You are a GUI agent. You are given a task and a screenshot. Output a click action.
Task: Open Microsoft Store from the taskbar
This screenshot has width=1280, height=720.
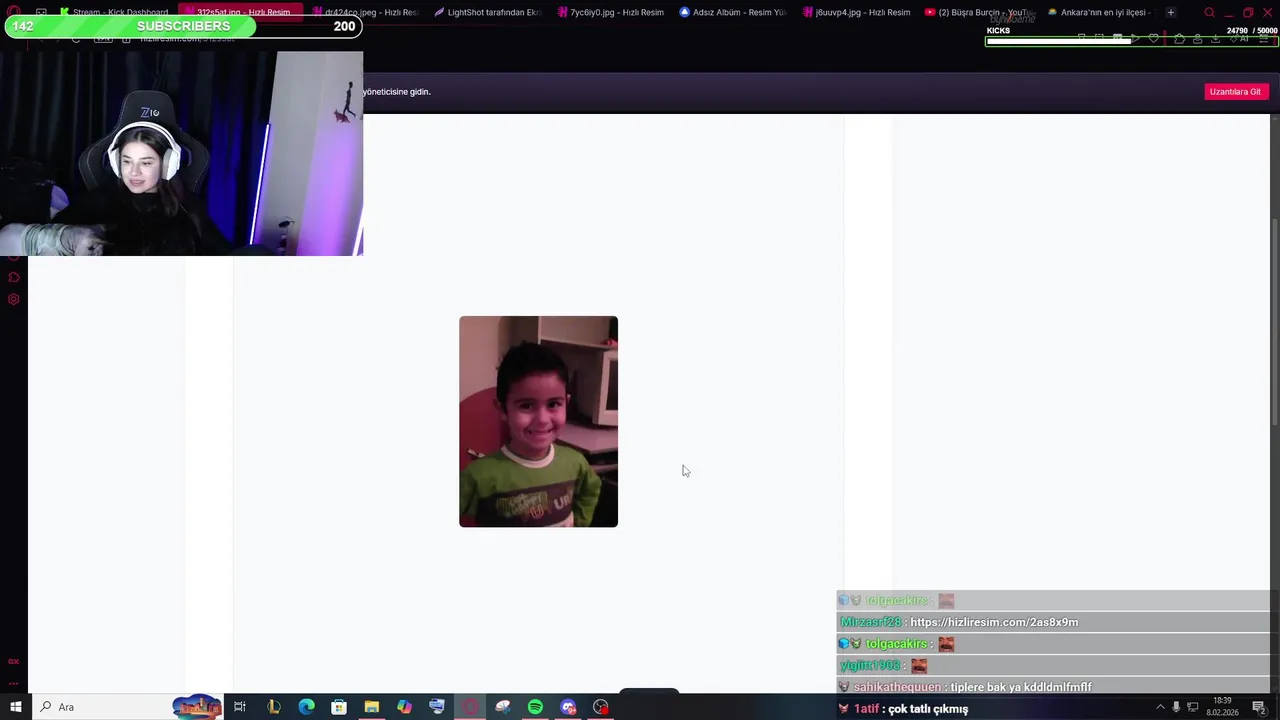tap(339, 707)
